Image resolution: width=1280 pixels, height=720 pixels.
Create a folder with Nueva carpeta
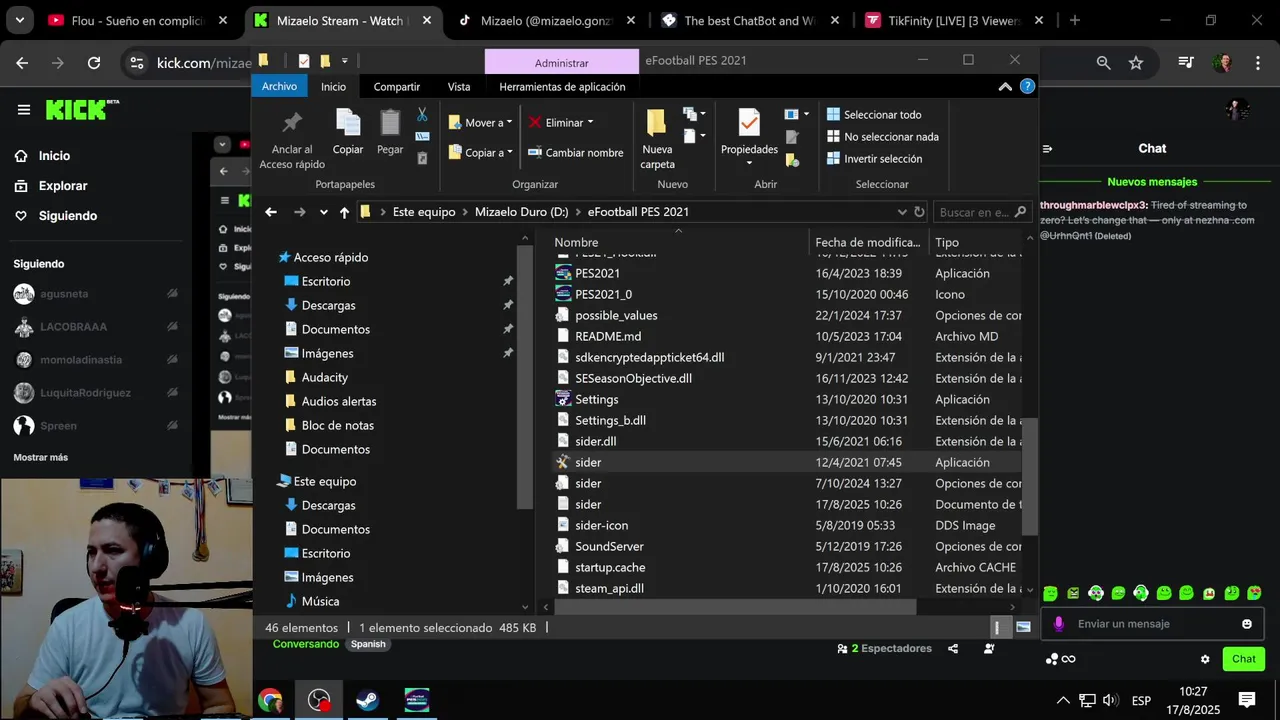point(657,139)
